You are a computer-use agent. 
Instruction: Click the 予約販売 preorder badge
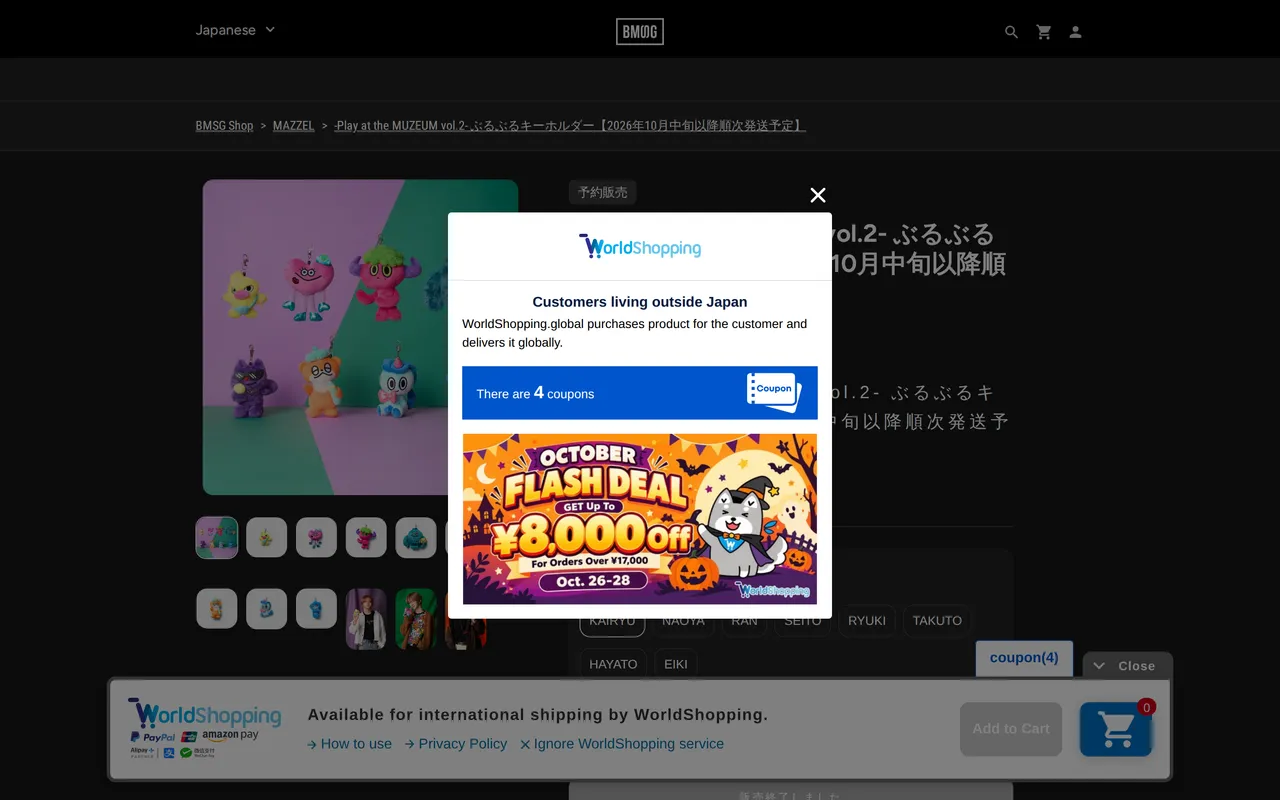click(603, 192)
